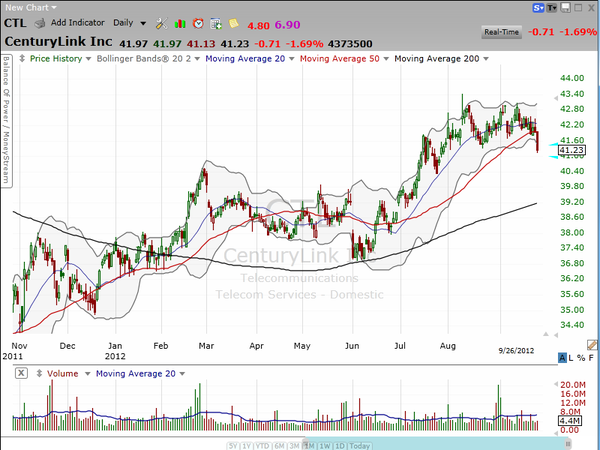Expand volume pane Moving Average 20 dropdown
600x450 pixels.
tap(182, 374)
